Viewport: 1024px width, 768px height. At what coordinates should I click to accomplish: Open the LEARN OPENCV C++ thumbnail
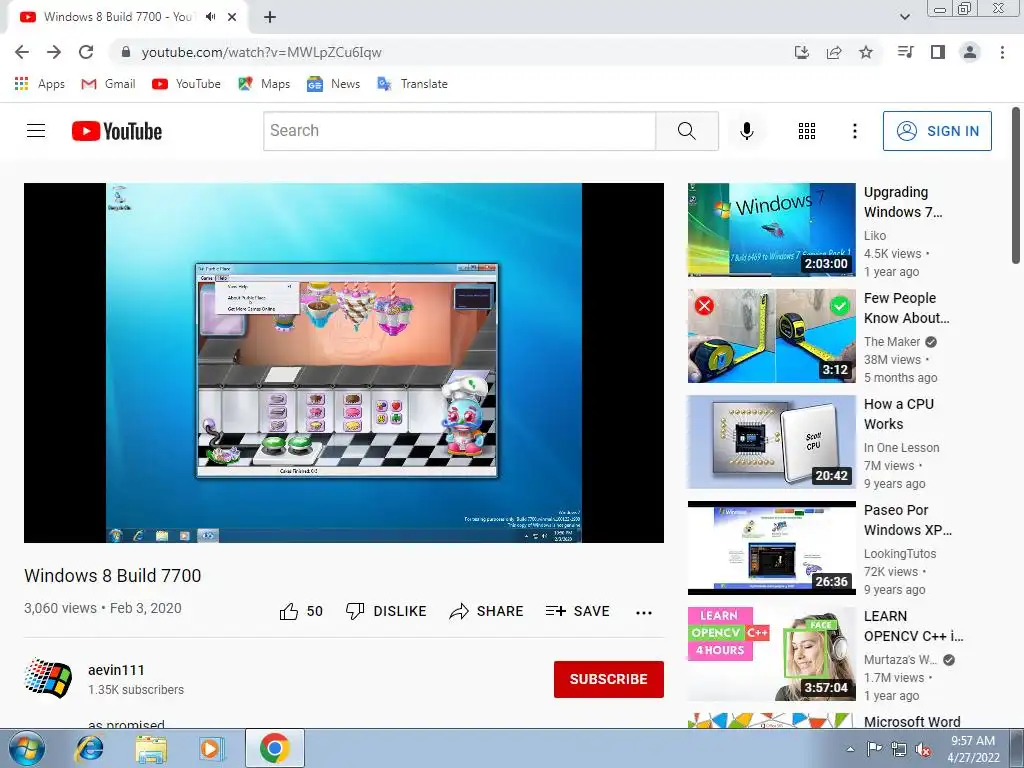(771, 654)
